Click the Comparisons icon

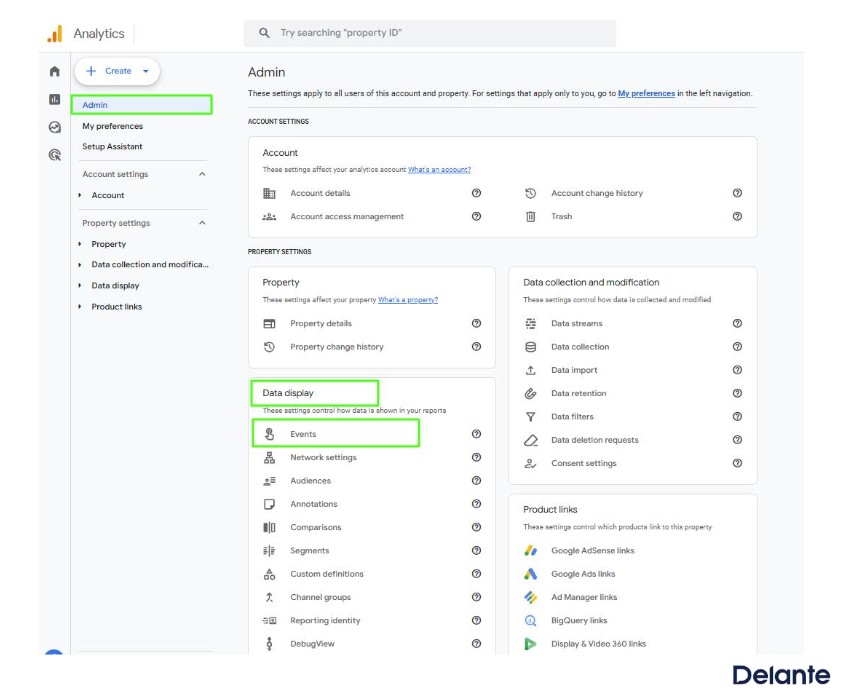[269, 527]
